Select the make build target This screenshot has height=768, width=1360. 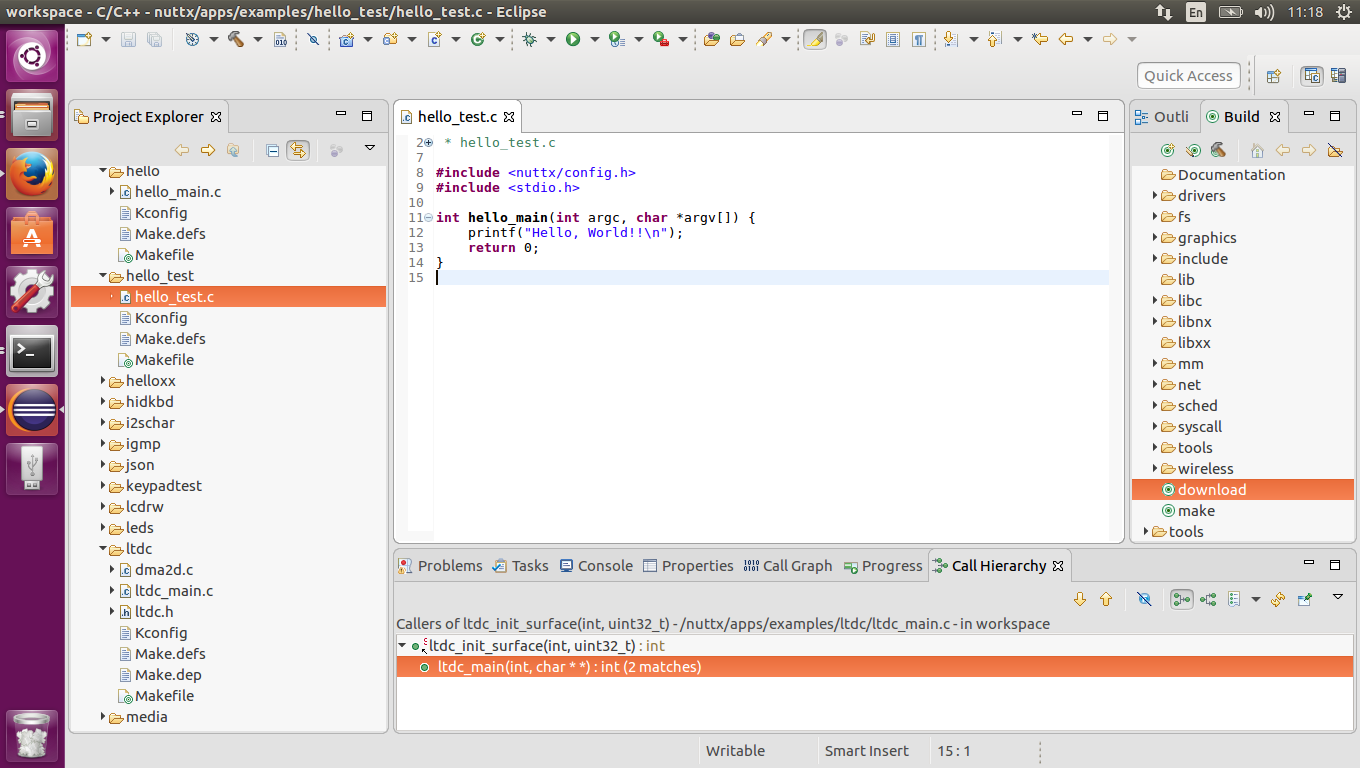(1196, 511)
